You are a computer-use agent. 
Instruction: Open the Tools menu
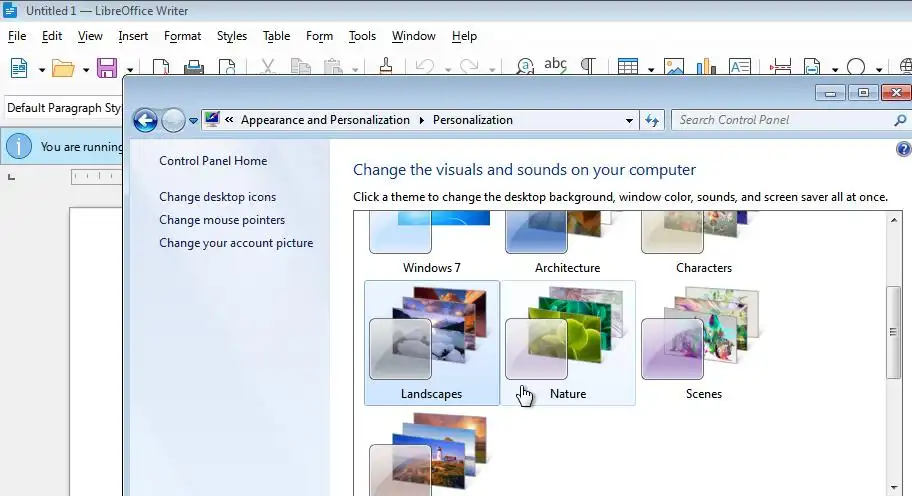tap(362, 36)
